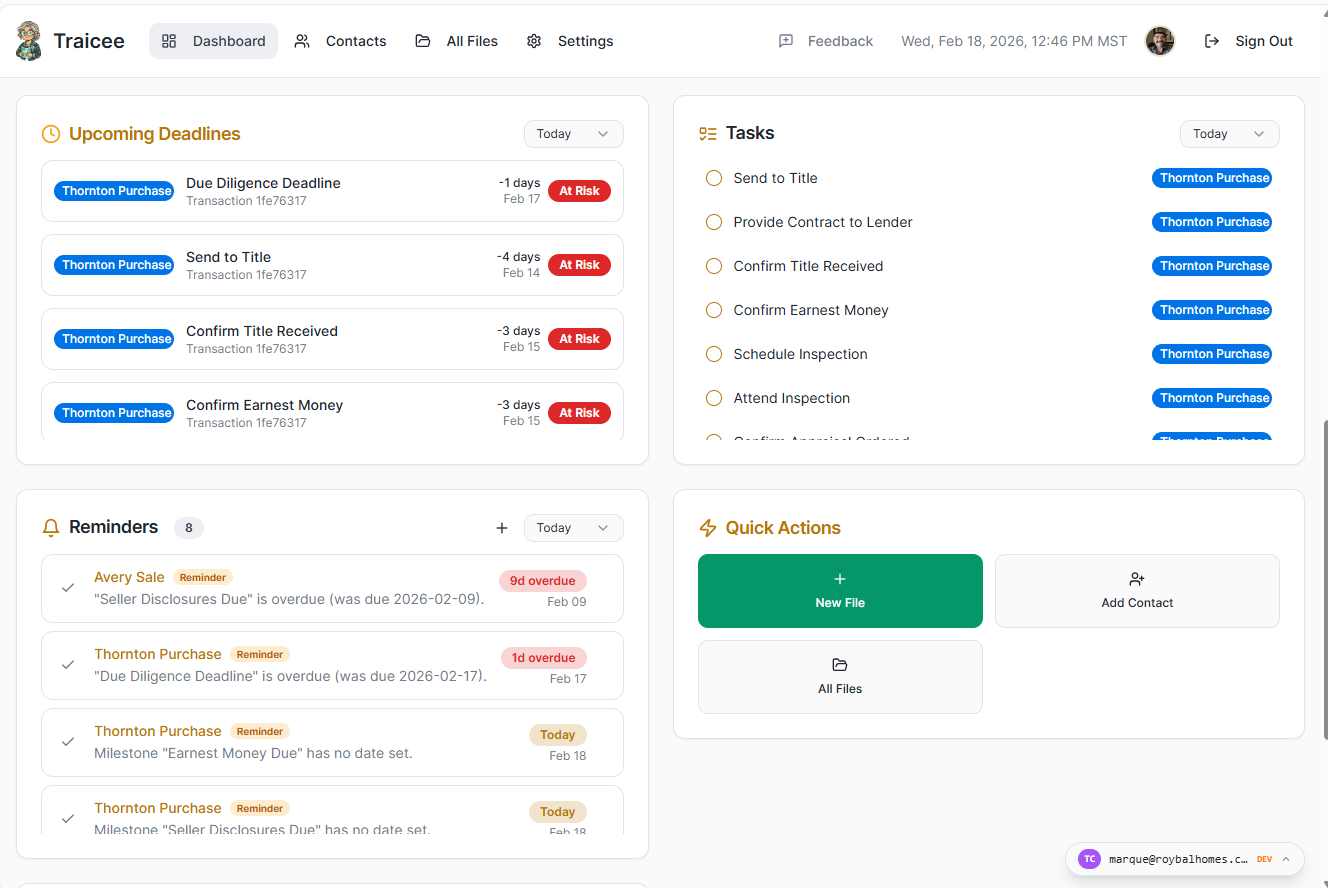Open the Settings page
The image size is (1328, 888).
[570, 41]
